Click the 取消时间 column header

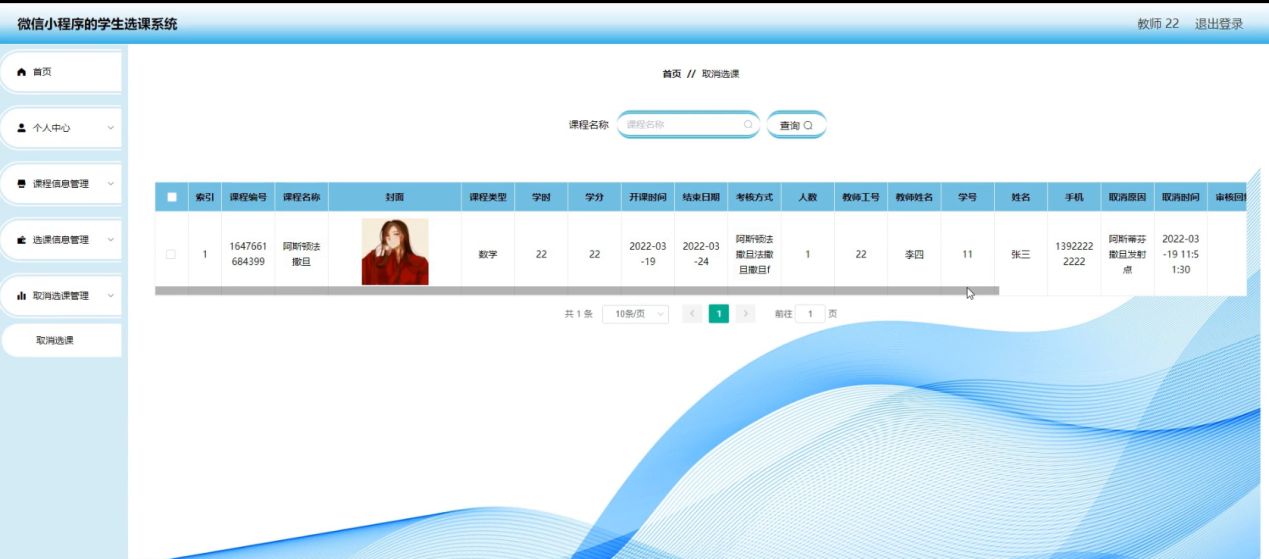click(x=1181, y=197)
